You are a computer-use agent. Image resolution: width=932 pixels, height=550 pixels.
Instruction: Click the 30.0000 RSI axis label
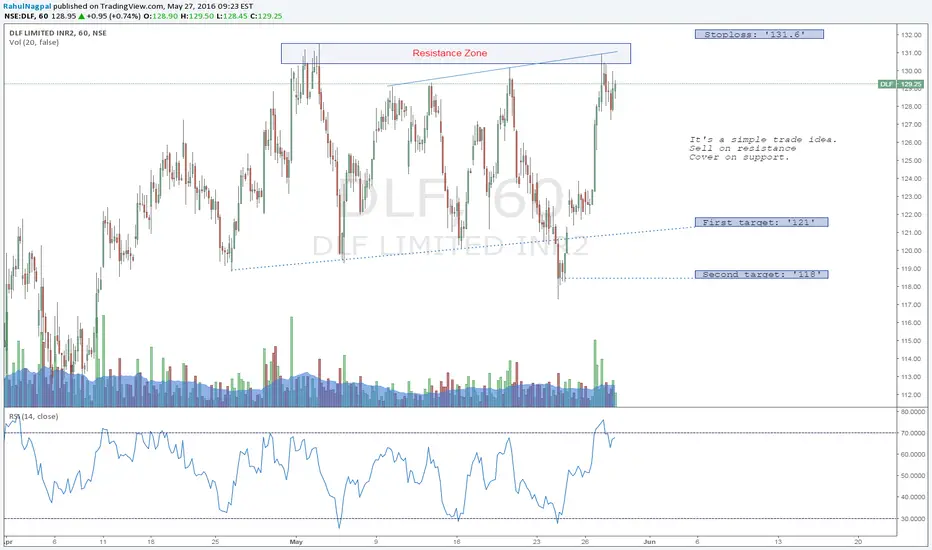(912, 518)
